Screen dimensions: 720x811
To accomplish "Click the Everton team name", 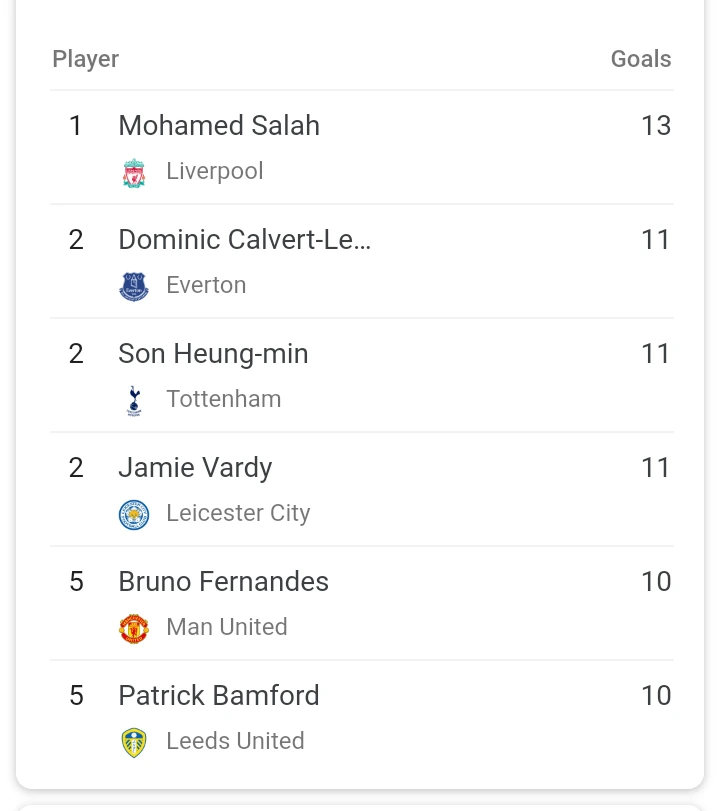I will click(206, 285).
